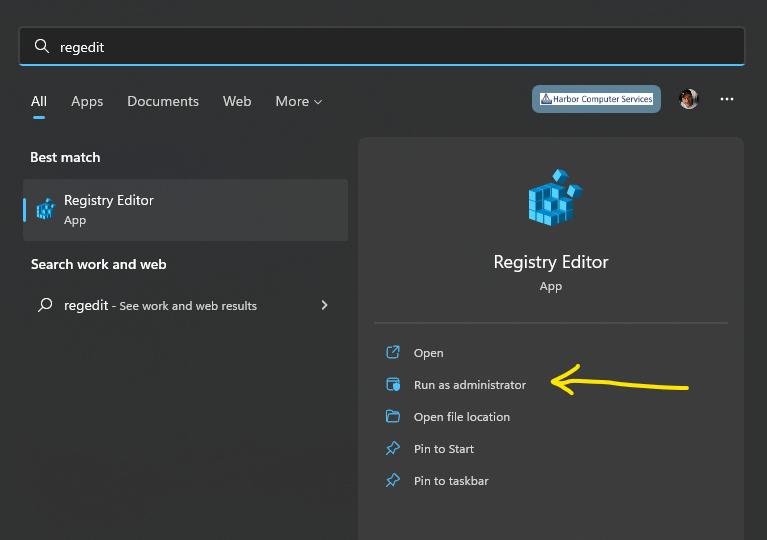Click the Pin to Start pin icon

tap(393, 449)
